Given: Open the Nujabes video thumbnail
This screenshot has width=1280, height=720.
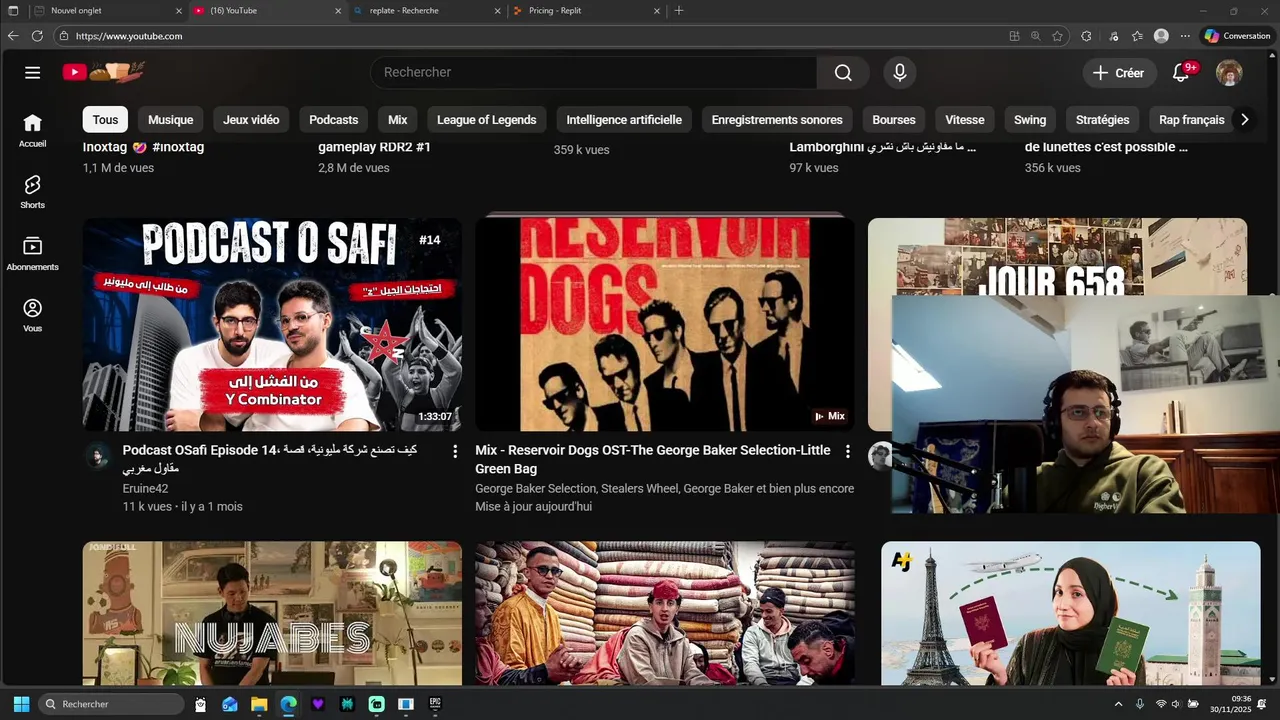Looking at the screenshot, I should coord(272,613).
